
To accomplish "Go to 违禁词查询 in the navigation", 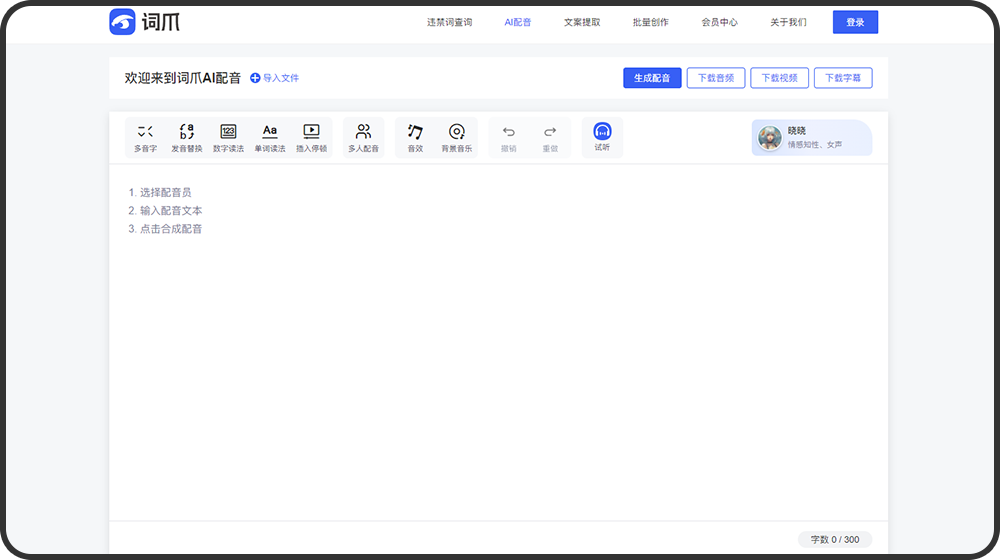I will coord(449,22).
